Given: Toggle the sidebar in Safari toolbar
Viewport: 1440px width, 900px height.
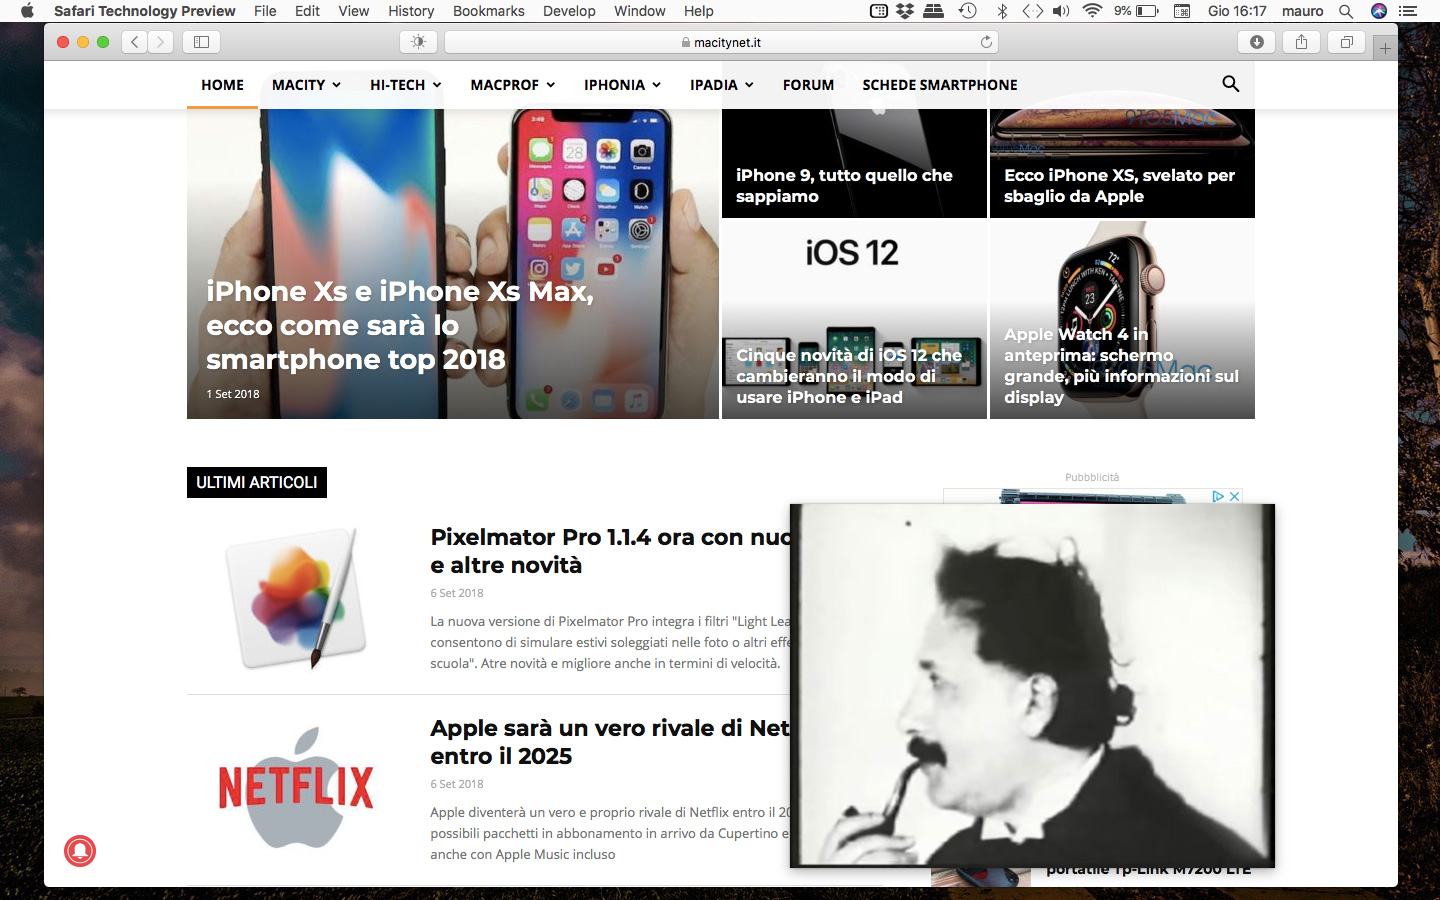Looking at the screenshot, I should click(201, 42).
